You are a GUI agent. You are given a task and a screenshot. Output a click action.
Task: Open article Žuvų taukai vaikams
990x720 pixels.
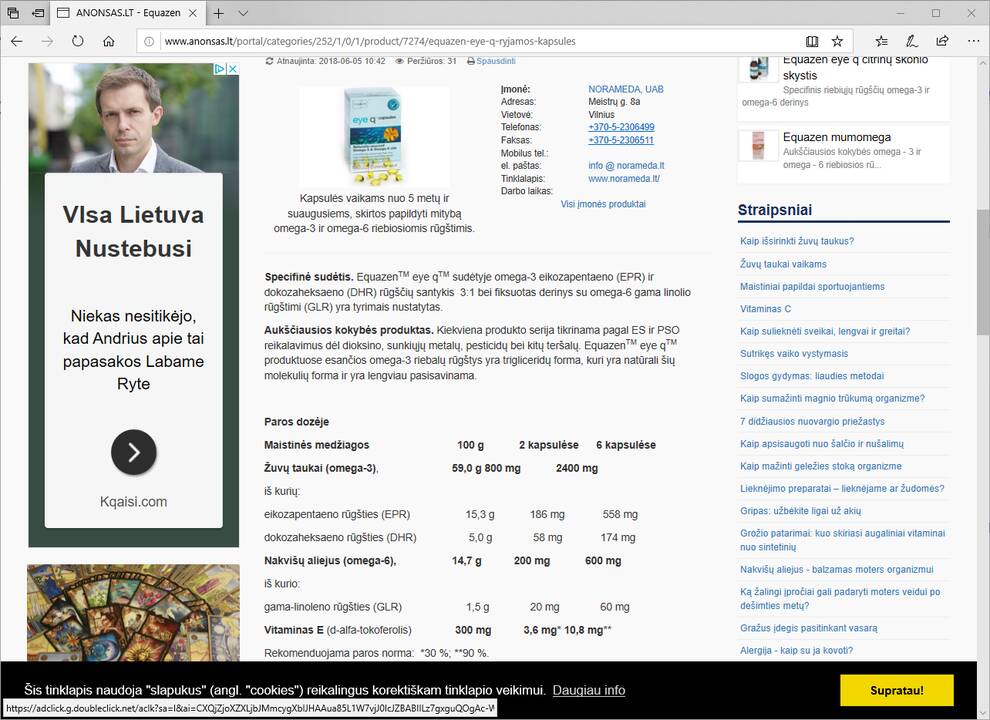tap(783, 264)
